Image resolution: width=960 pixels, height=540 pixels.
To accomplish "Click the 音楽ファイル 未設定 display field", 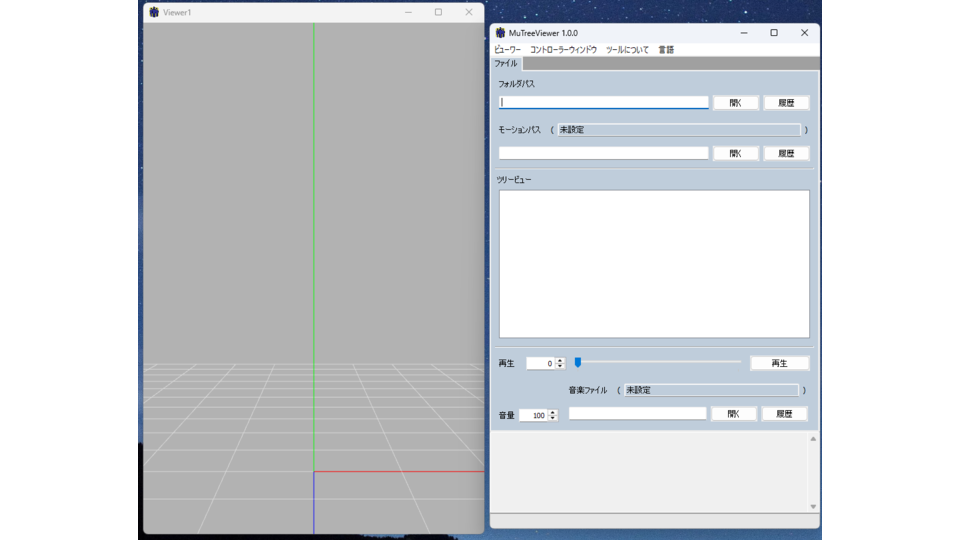I will [x=711, y=390].
